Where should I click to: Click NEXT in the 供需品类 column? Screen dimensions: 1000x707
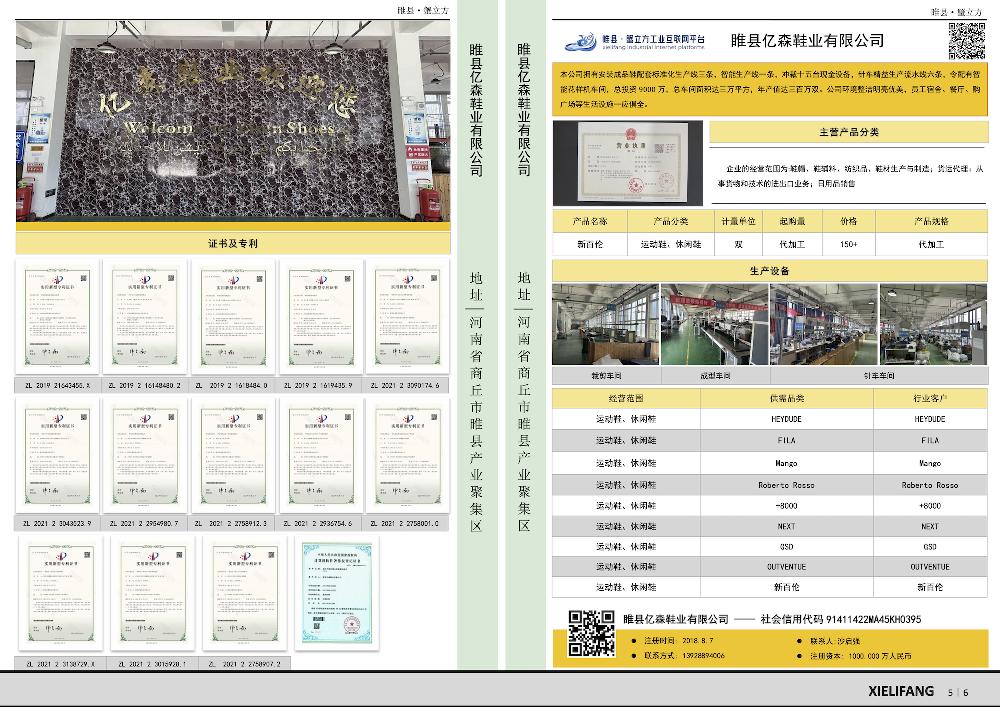787,527
